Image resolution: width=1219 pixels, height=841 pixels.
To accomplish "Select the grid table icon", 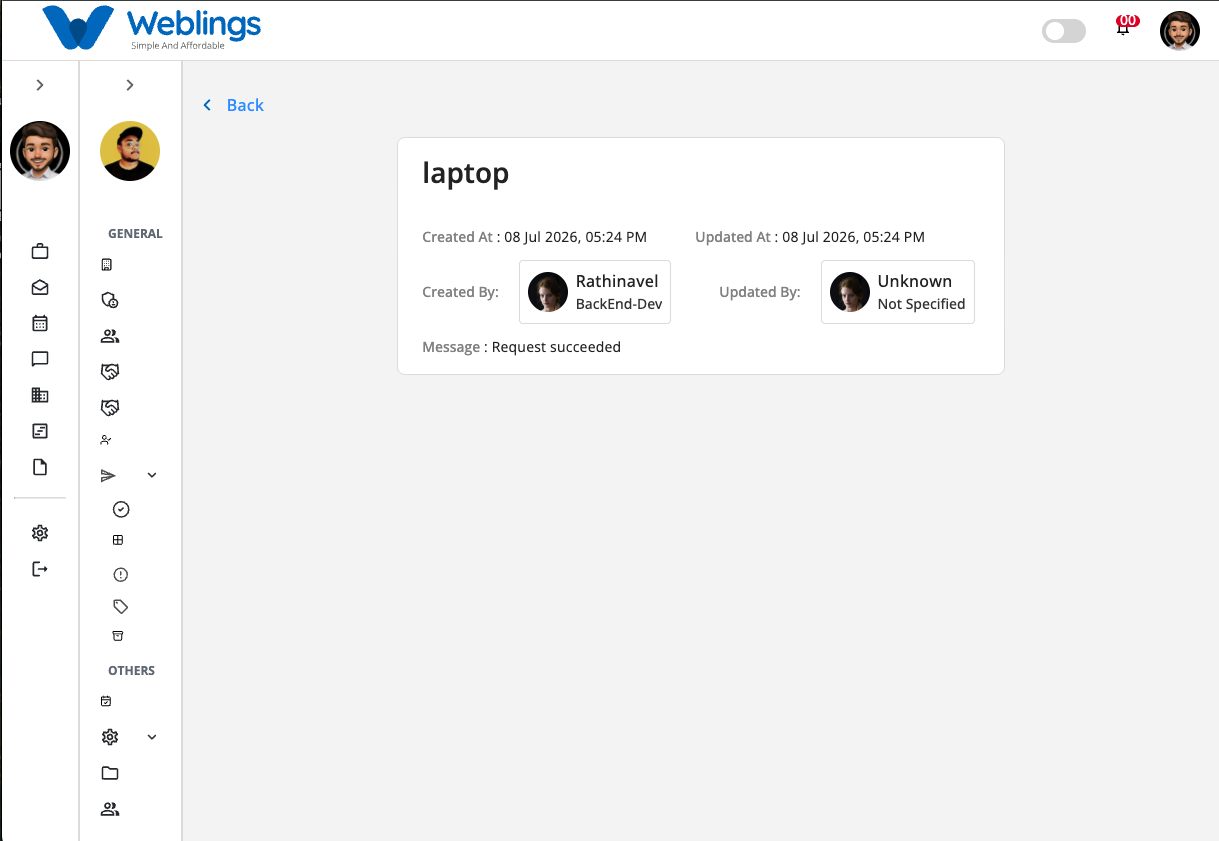I will pyautogui.click(x=118, y=540).
